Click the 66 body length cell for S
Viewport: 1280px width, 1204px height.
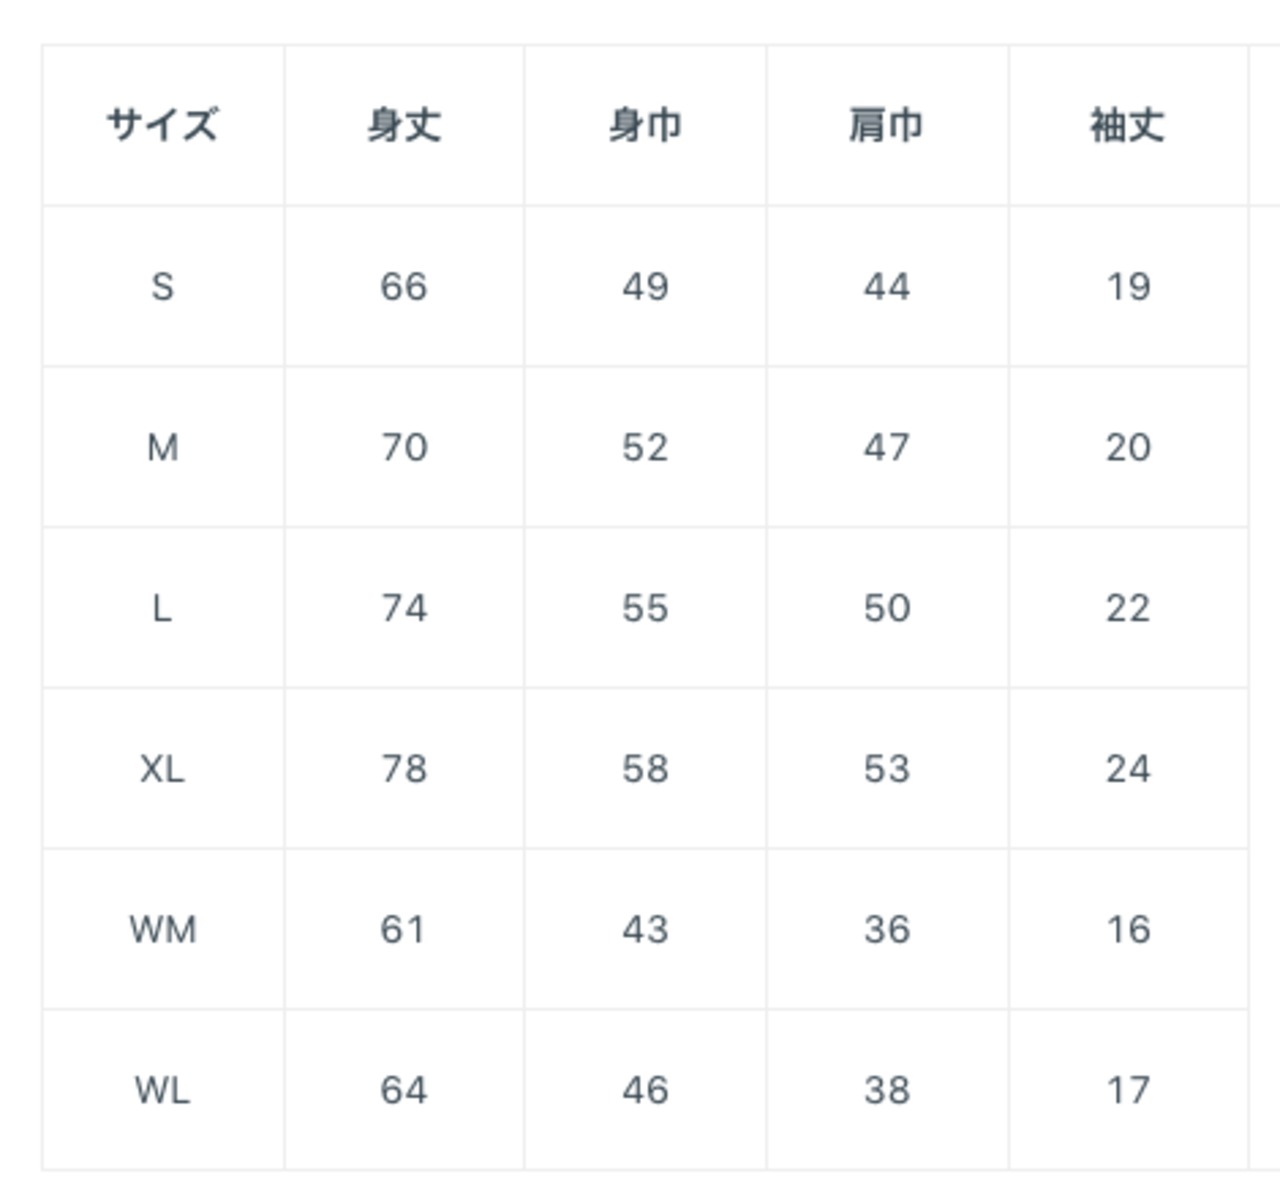pos(404,287)
